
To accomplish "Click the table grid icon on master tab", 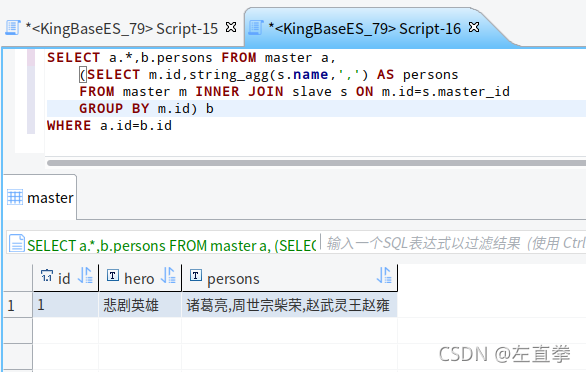I will click(15, 197).
